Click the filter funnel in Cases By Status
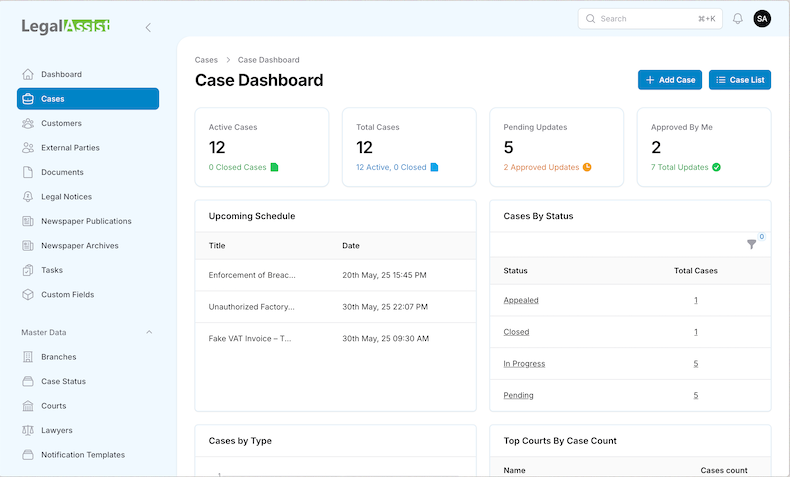The image size is (790, 477). click(751, 244)
